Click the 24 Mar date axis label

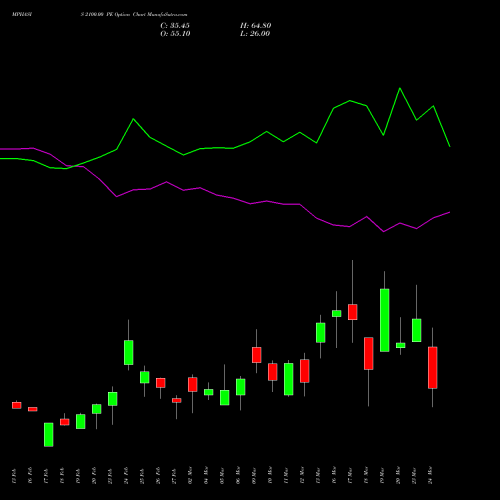430,475
